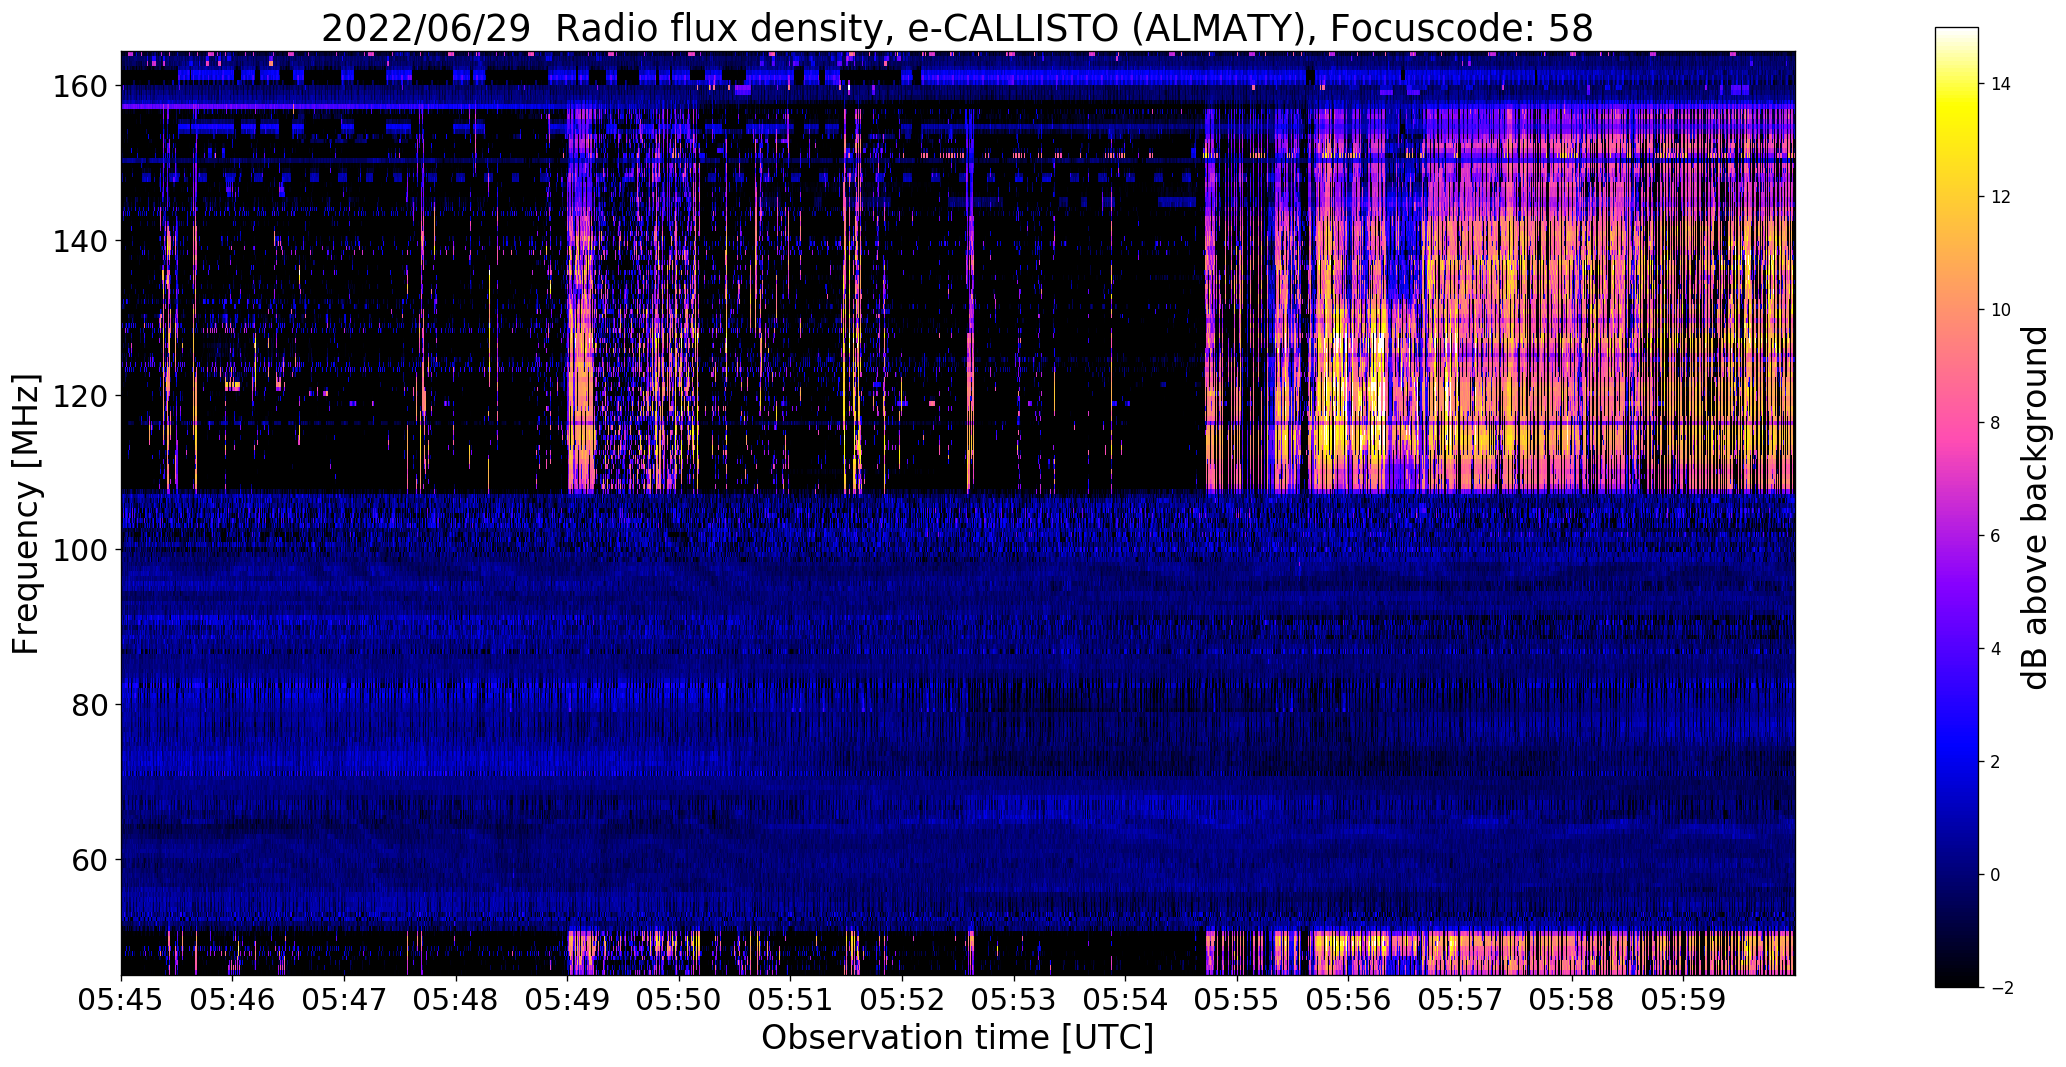2066x1067 pixels.
Task: Select the 05:58 time tick label
Action: tap(1572, 999)
